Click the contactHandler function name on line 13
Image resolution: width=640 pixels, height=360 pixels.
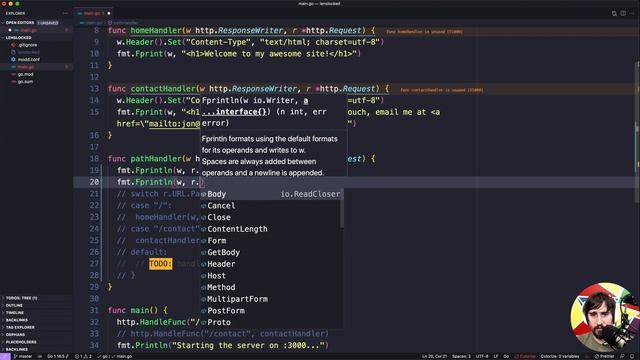(163, 89)
